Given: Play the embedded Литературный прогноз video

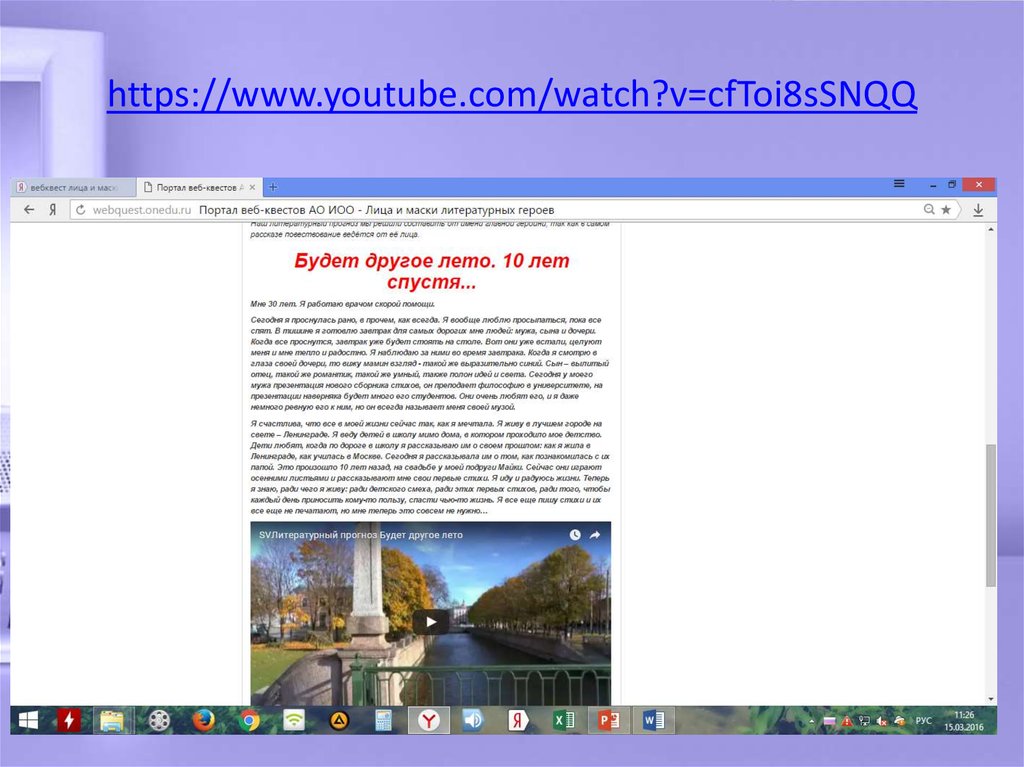Looking at the screenshot, I should pyautogui.click(x=430, y=622).
